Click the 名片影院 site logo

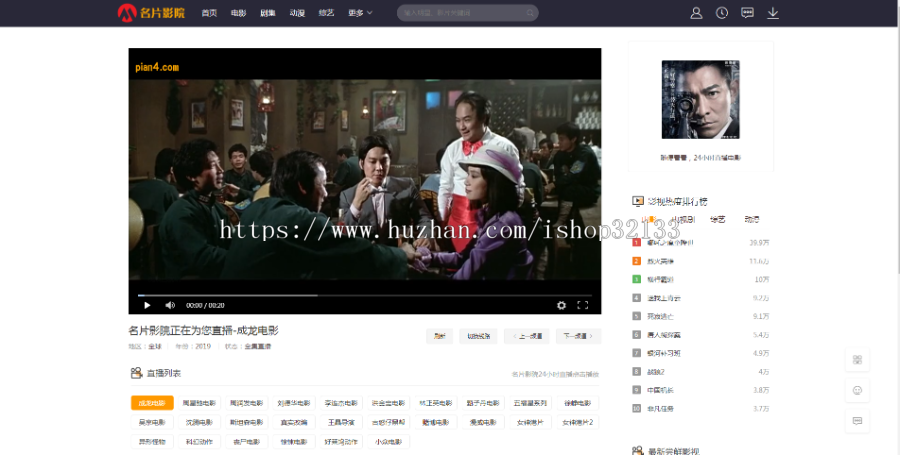tap(152, 12)
